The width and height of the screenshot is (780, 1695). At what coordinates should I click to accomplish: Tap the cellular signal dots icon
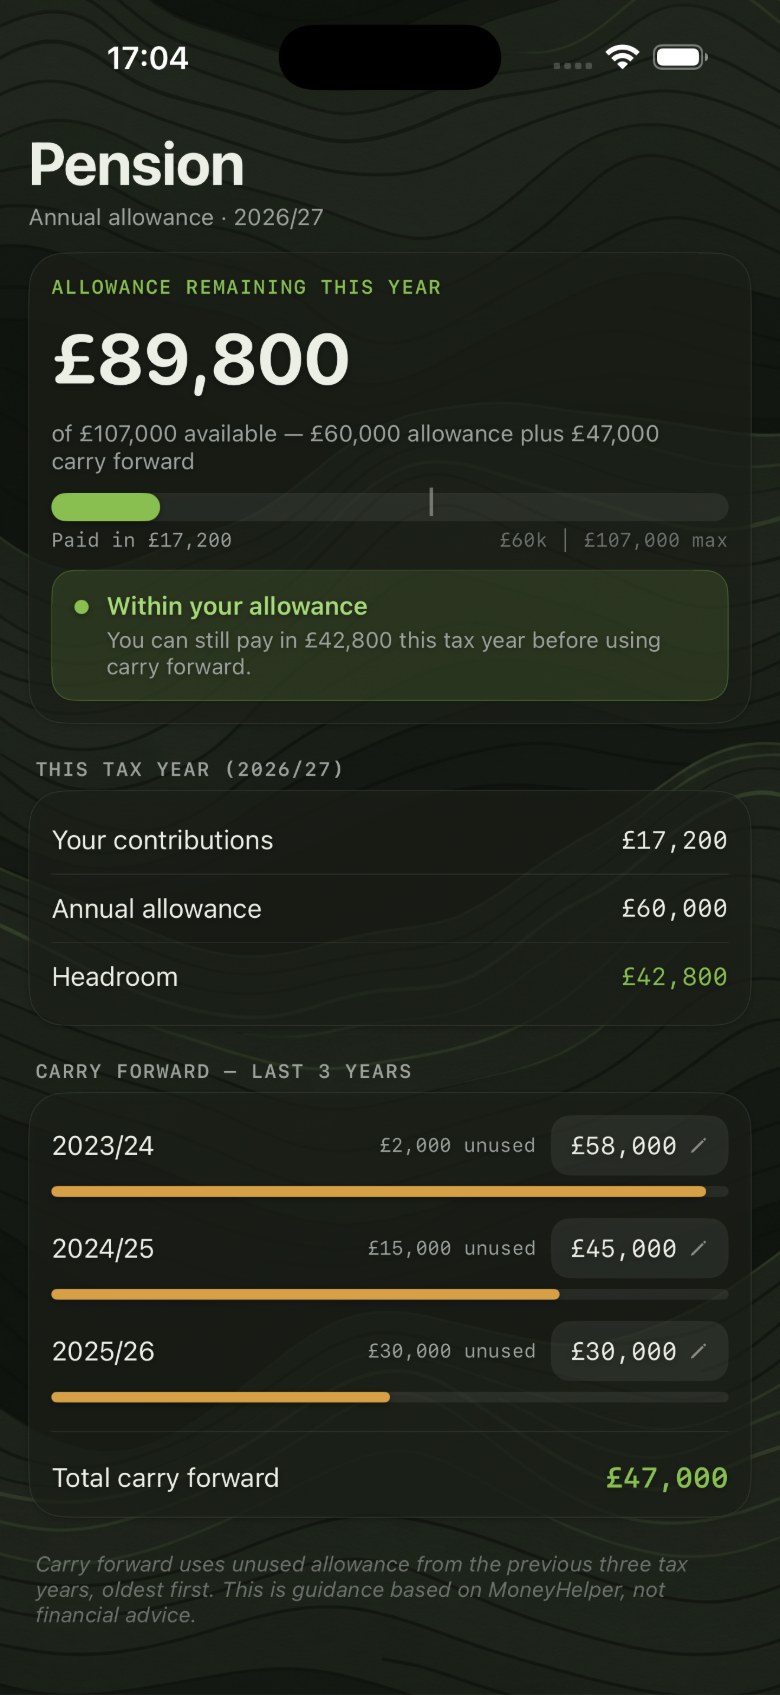coord(573,65)
